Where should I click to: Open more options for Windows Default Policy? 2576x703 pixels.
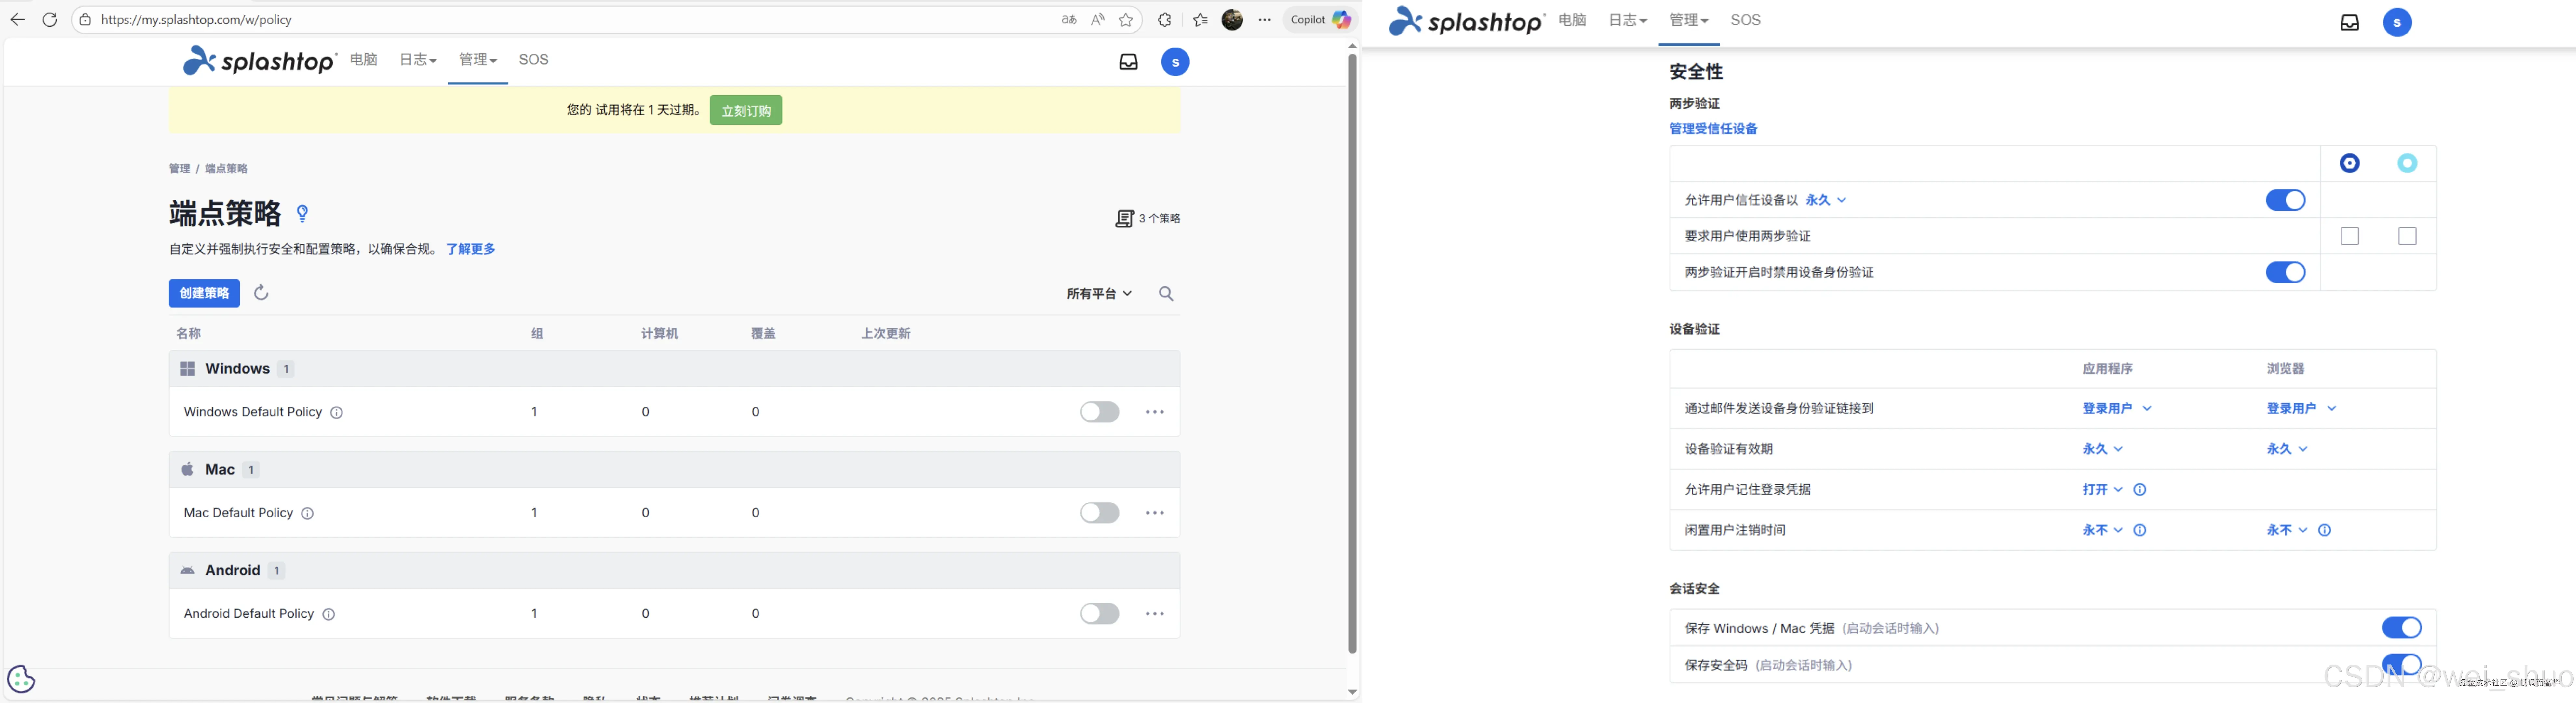coord(1155,411)
